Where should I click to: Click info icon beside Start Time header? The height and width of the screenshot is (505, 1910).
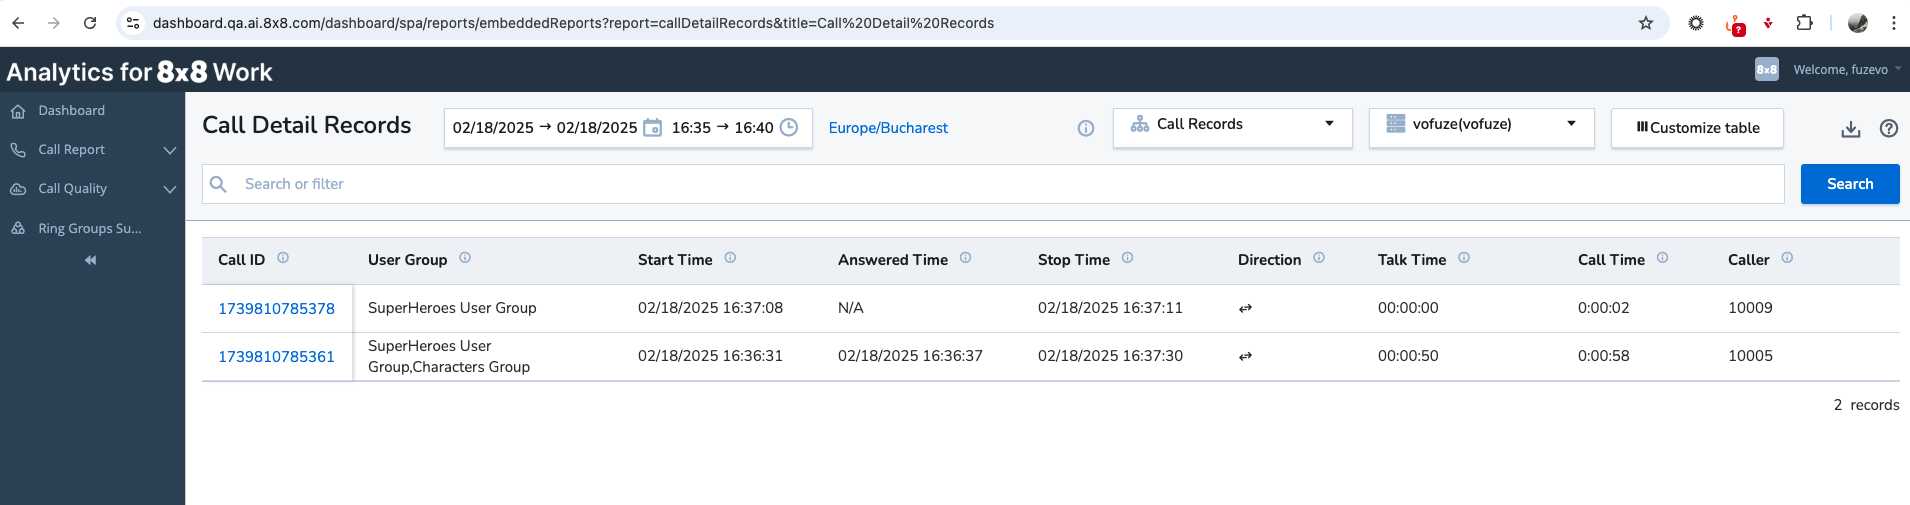730,257
